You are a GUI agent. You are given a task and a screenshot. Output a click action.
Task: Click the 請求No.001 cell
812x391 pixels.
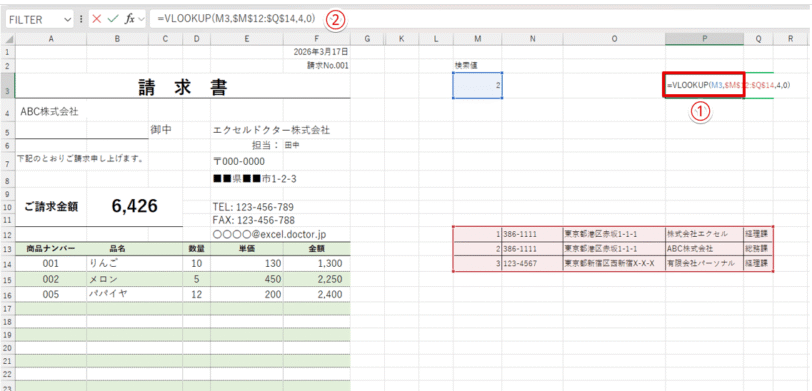(x=316, y=65)
